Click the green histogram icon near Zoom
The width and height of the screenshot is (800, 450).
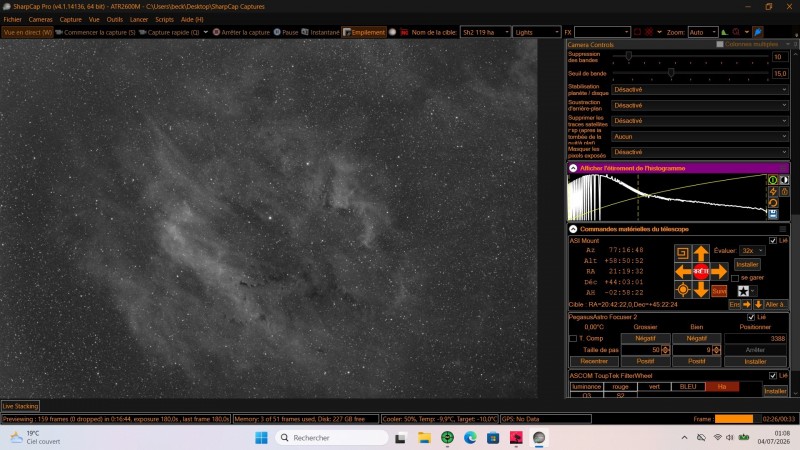coord(724,32)
